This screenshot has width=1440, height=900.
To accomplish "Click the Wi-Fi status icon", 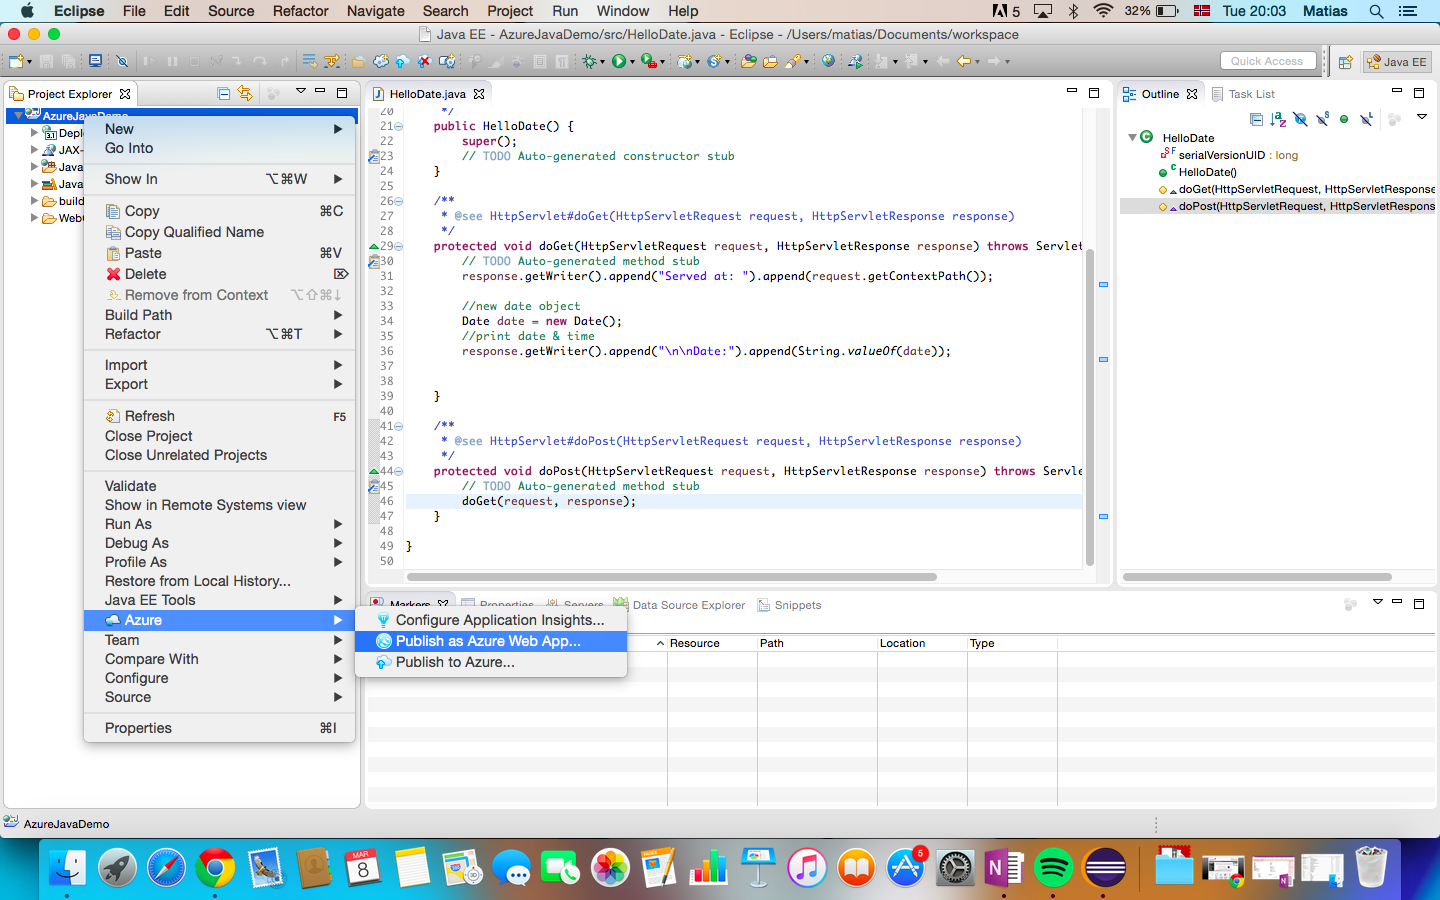I will pyautogui.click(x=1103, y=11).
